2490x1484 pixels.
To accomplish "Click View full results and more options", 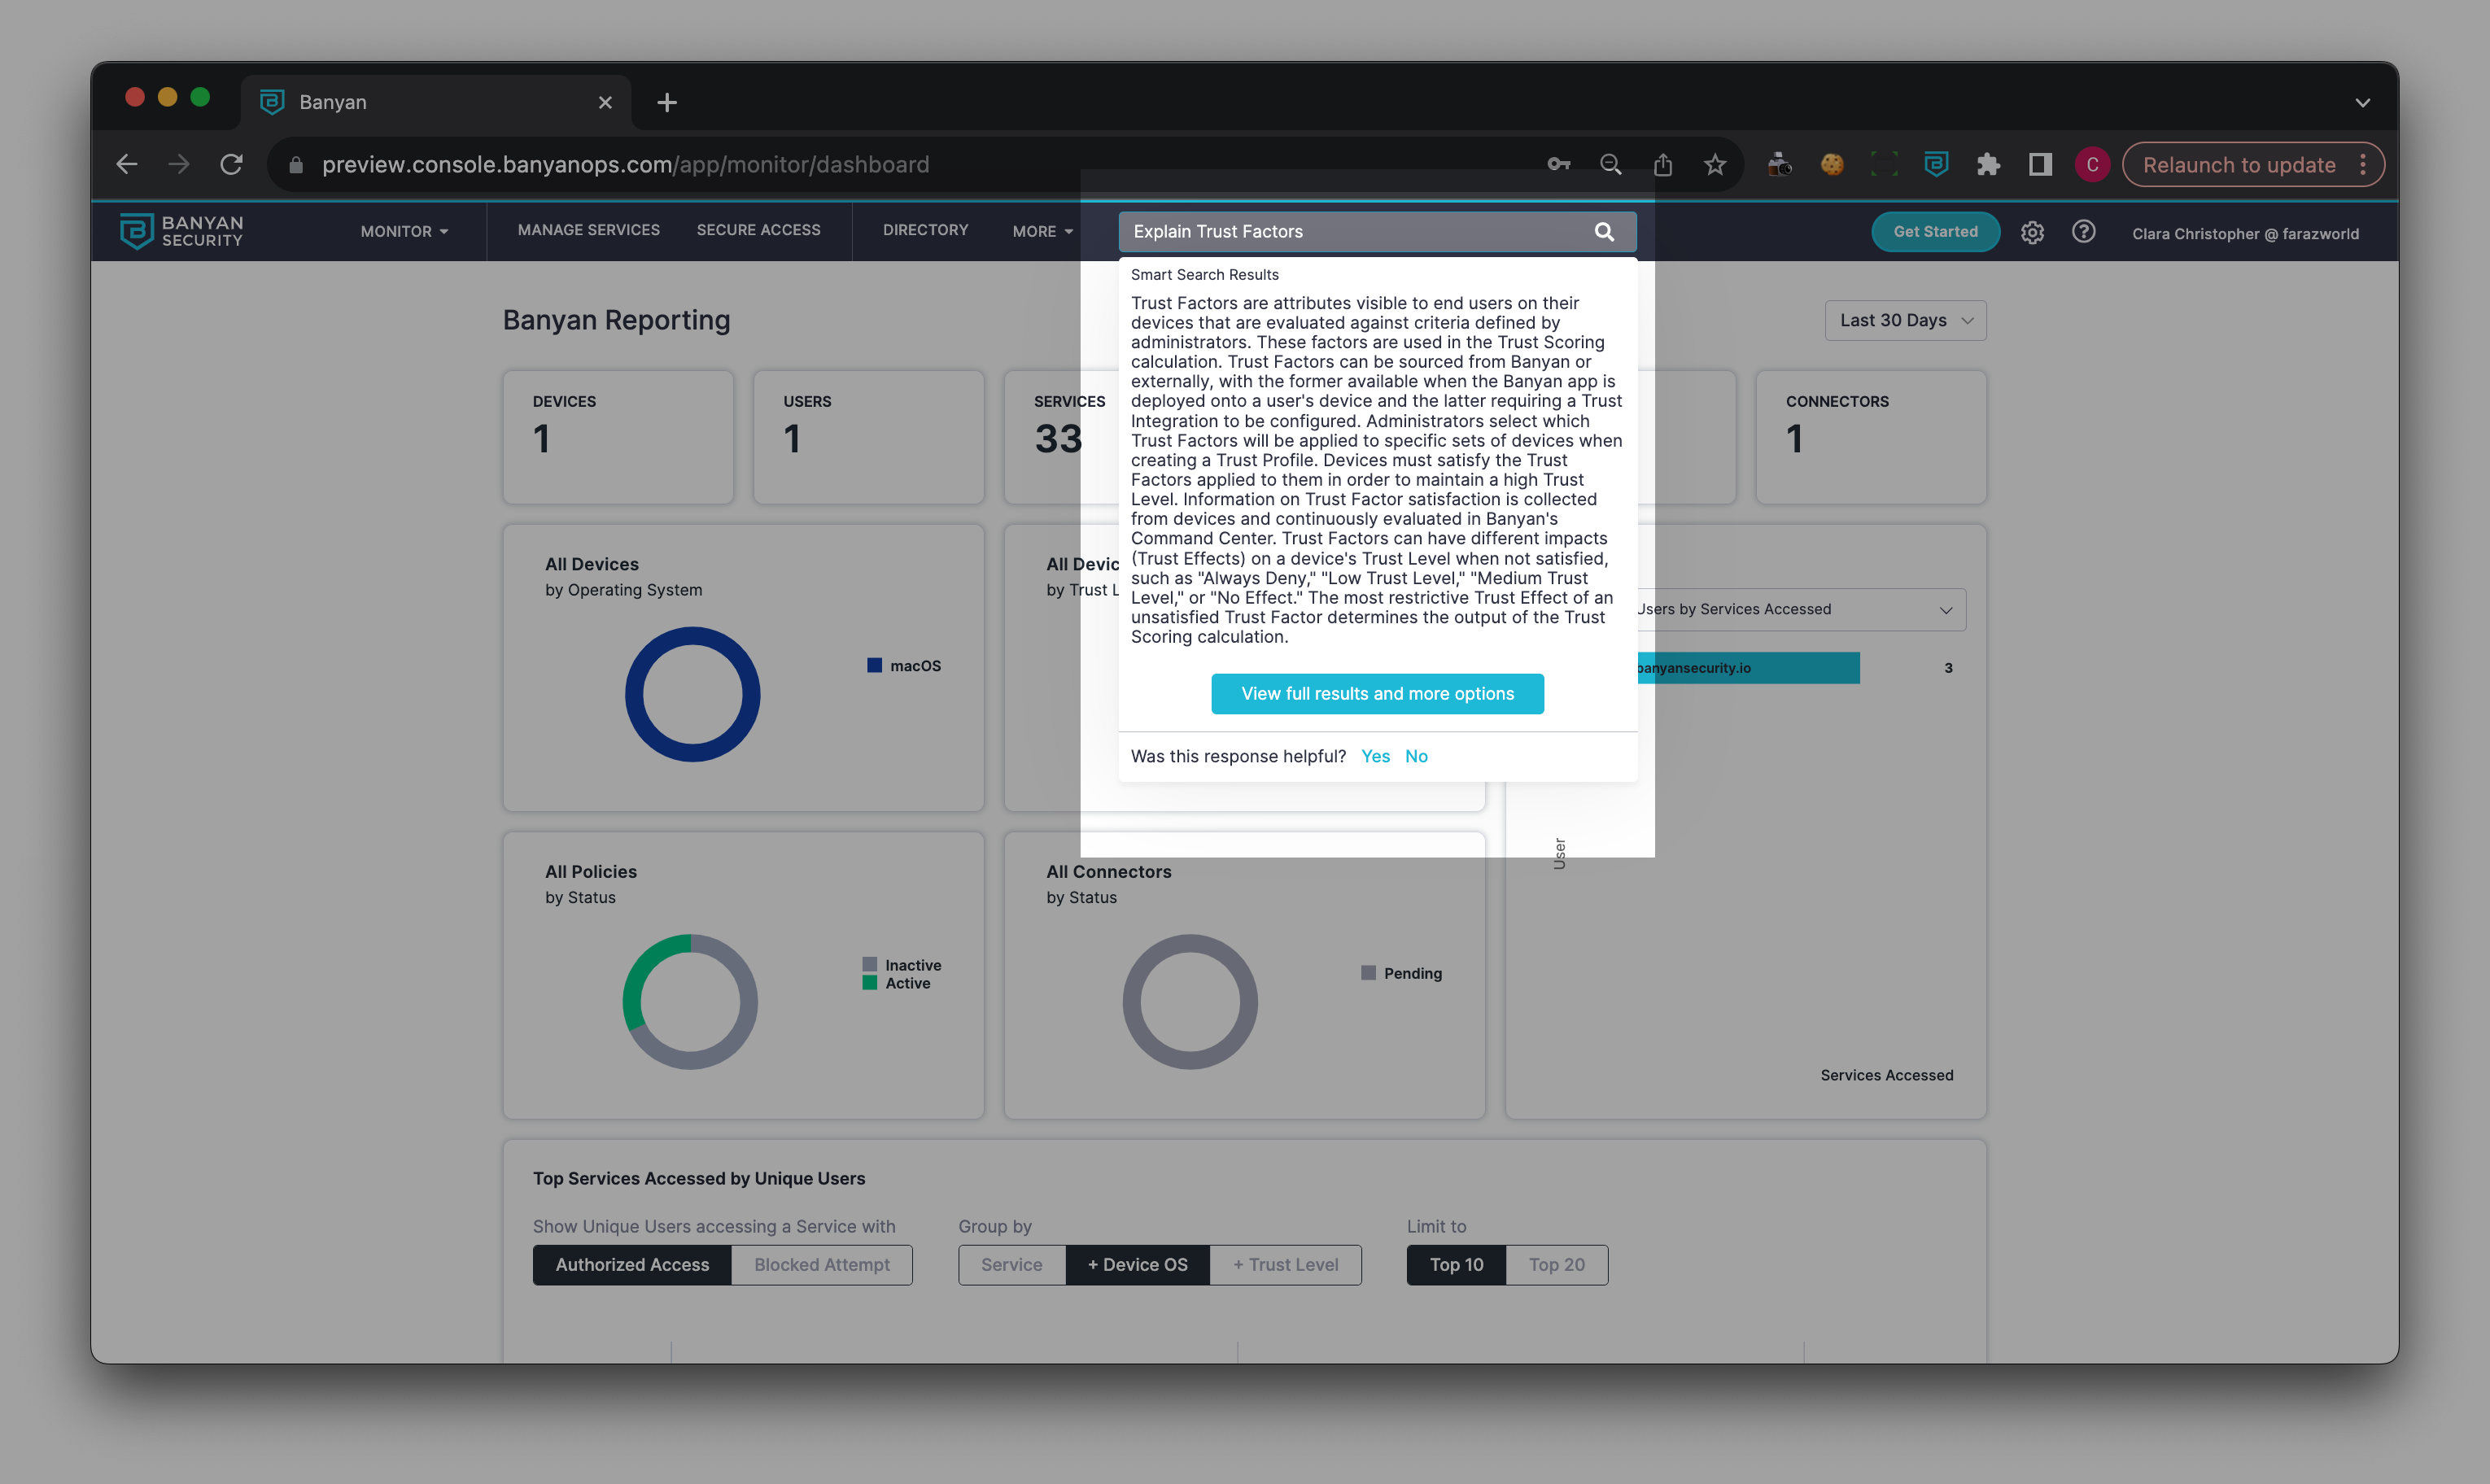I will tap(1377, 694).
